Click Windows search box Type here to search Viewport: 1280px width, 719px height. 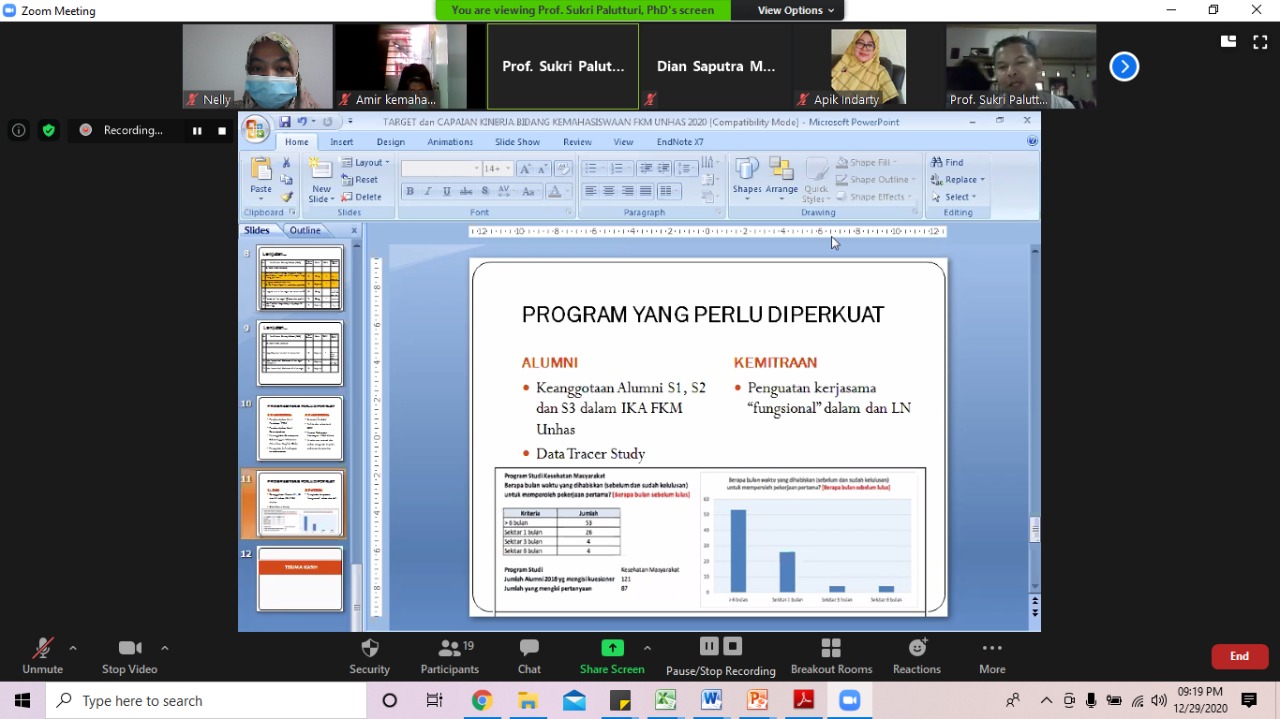tap(206, 701)
